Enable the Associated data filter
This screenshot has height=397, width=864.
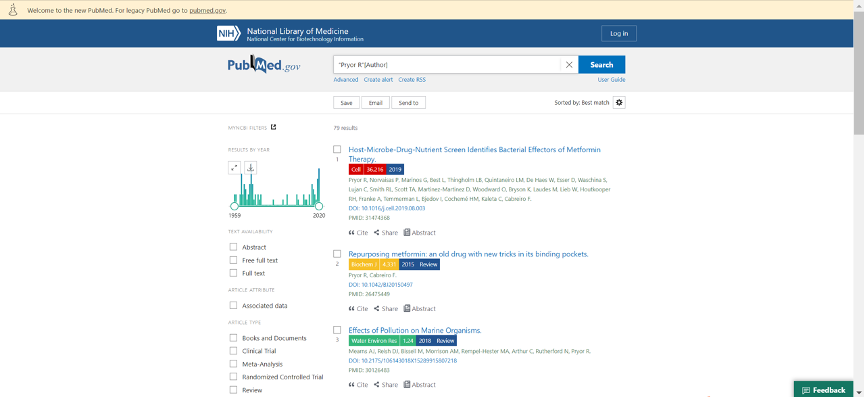[x=234, y=305]
